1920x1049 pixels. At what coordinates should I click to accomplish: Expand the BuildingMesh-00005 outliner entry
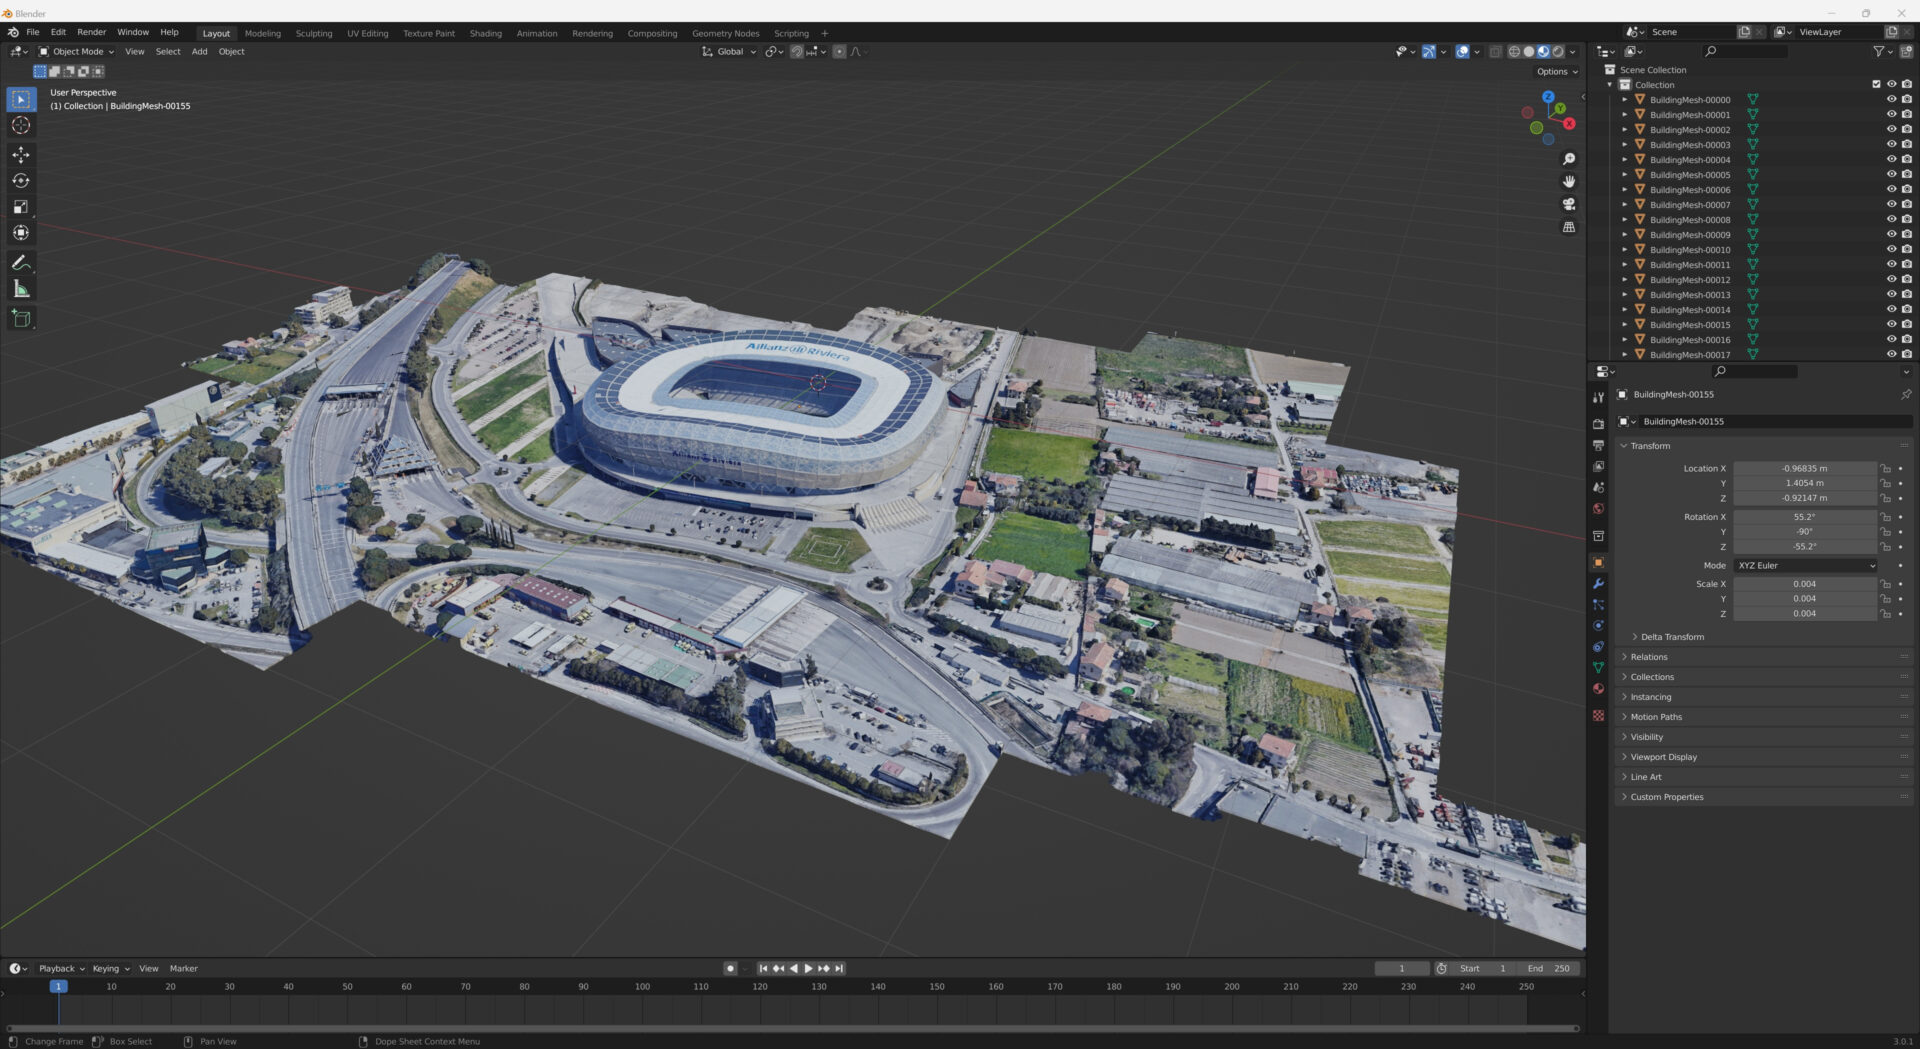point(1626,174)
